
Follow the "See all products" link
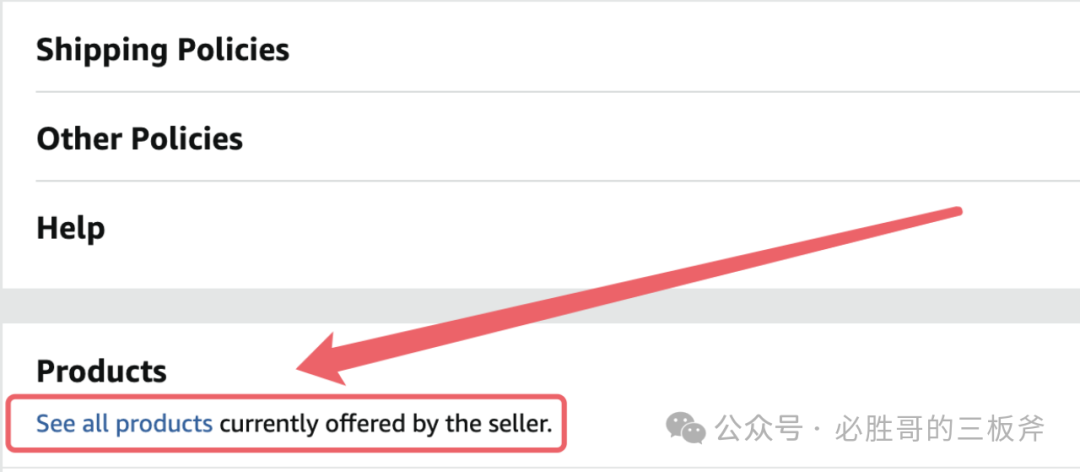124,424
